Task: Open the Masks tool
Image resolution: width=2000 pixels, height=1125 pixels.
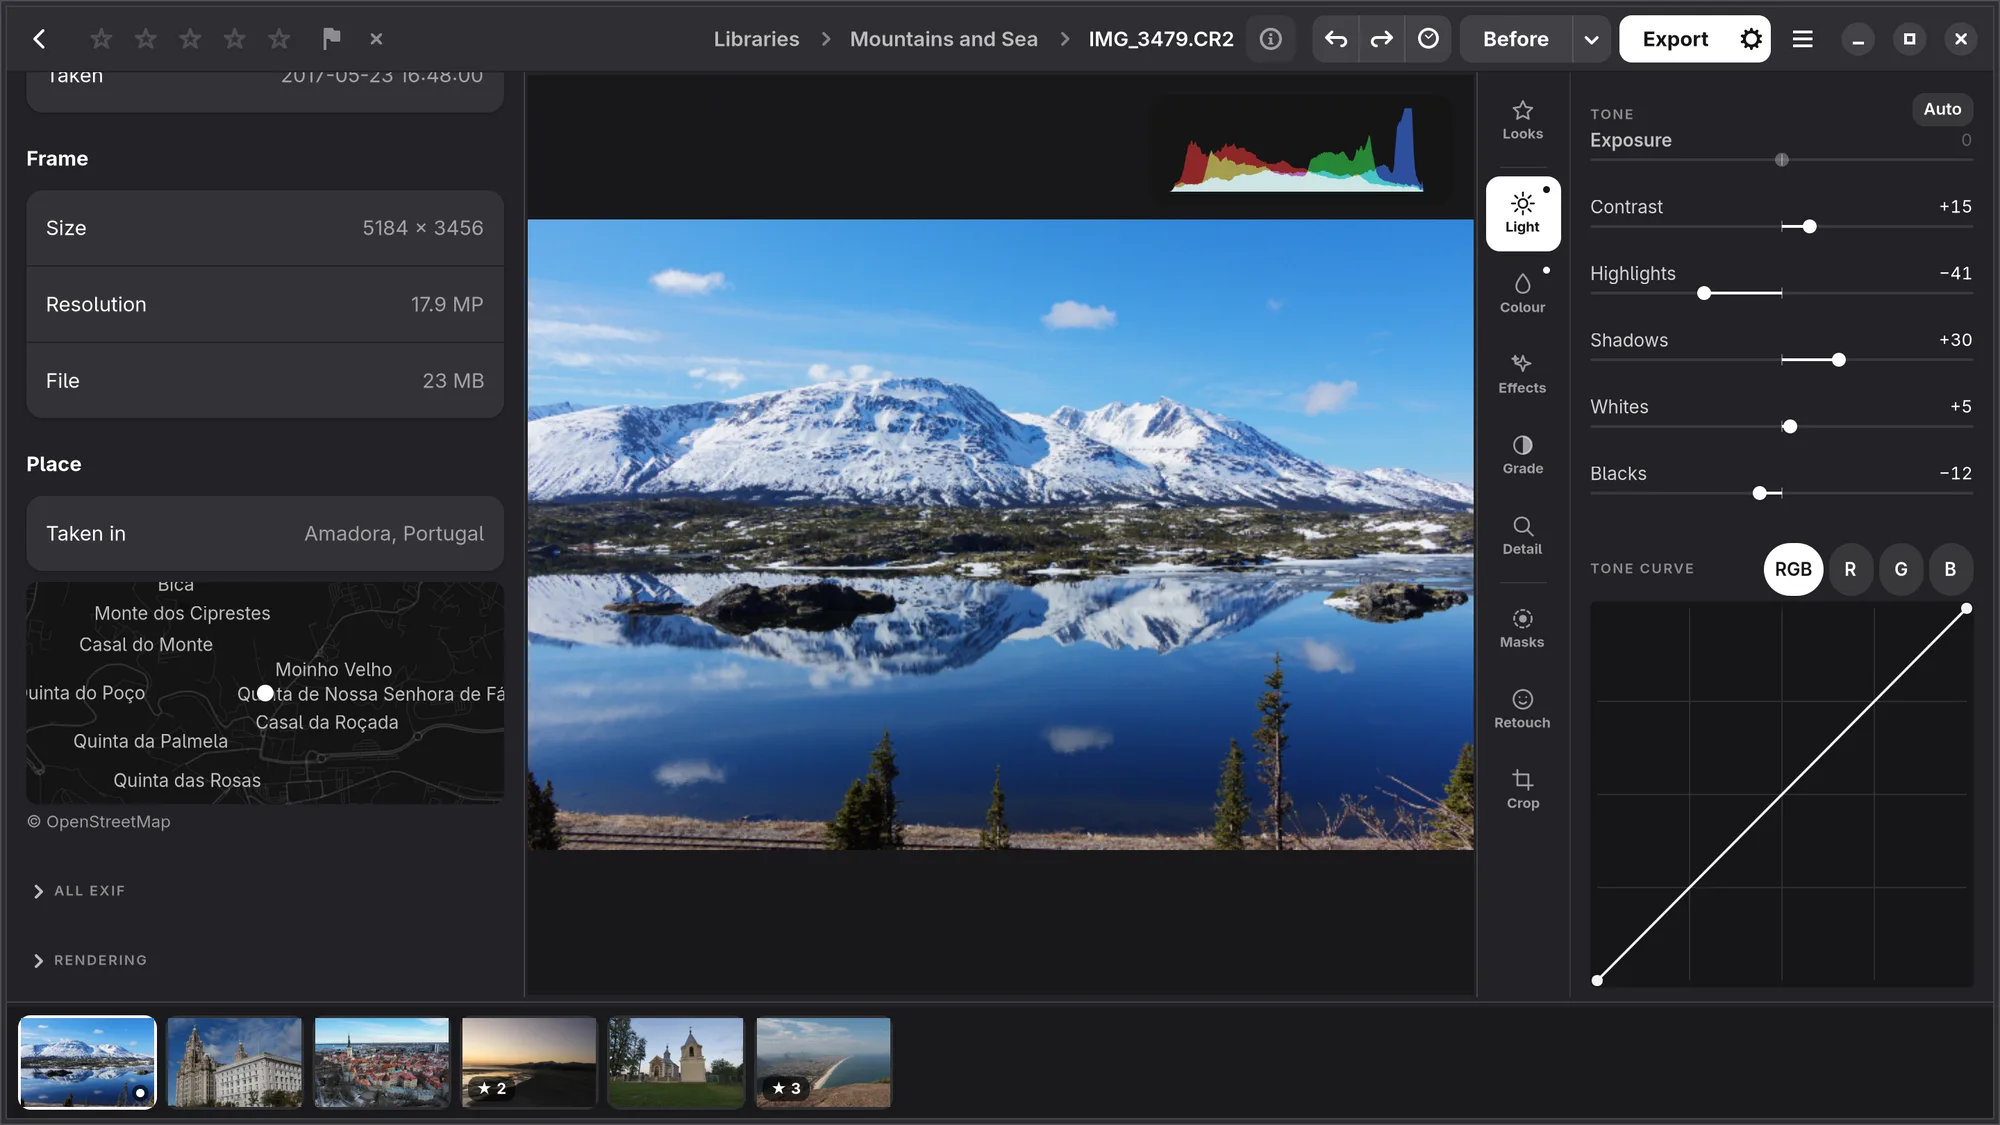Action: (x=1522, y=629)
